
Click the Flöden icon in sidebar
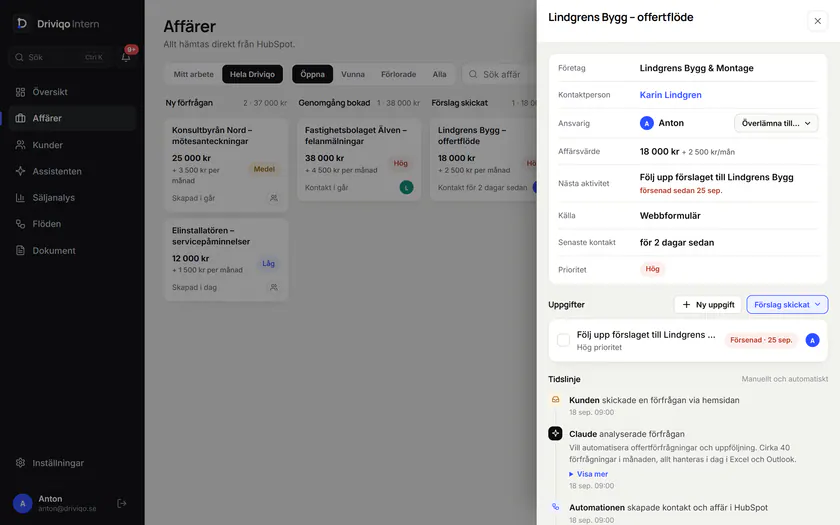point(20,224)
